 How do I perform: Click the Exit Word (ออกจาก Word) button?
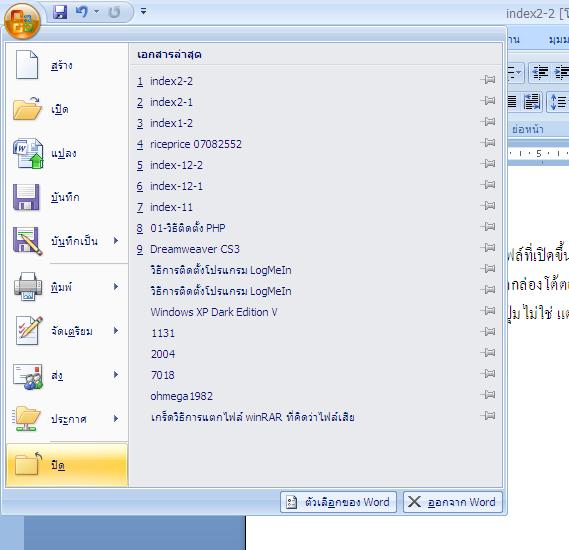coord(453,502)
